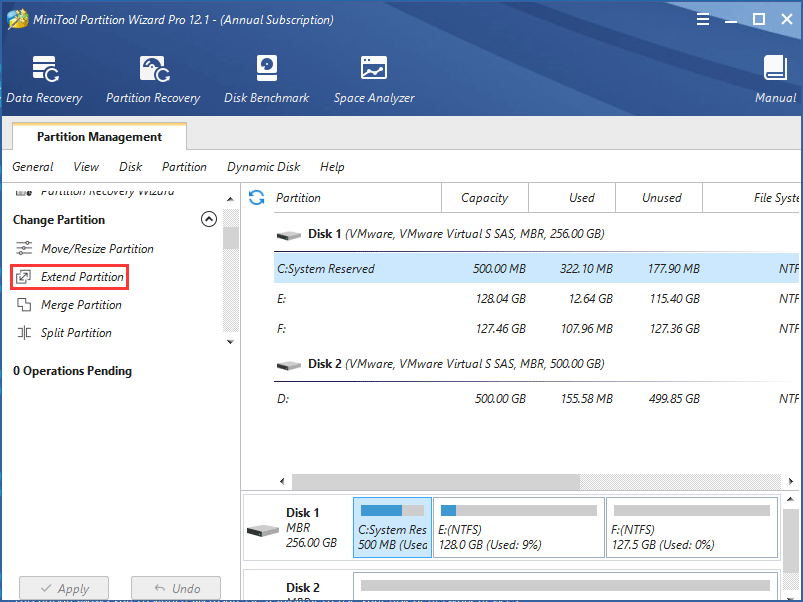
Task: Click the partition list left scroll arrow
Action: (x=282, y=481)
